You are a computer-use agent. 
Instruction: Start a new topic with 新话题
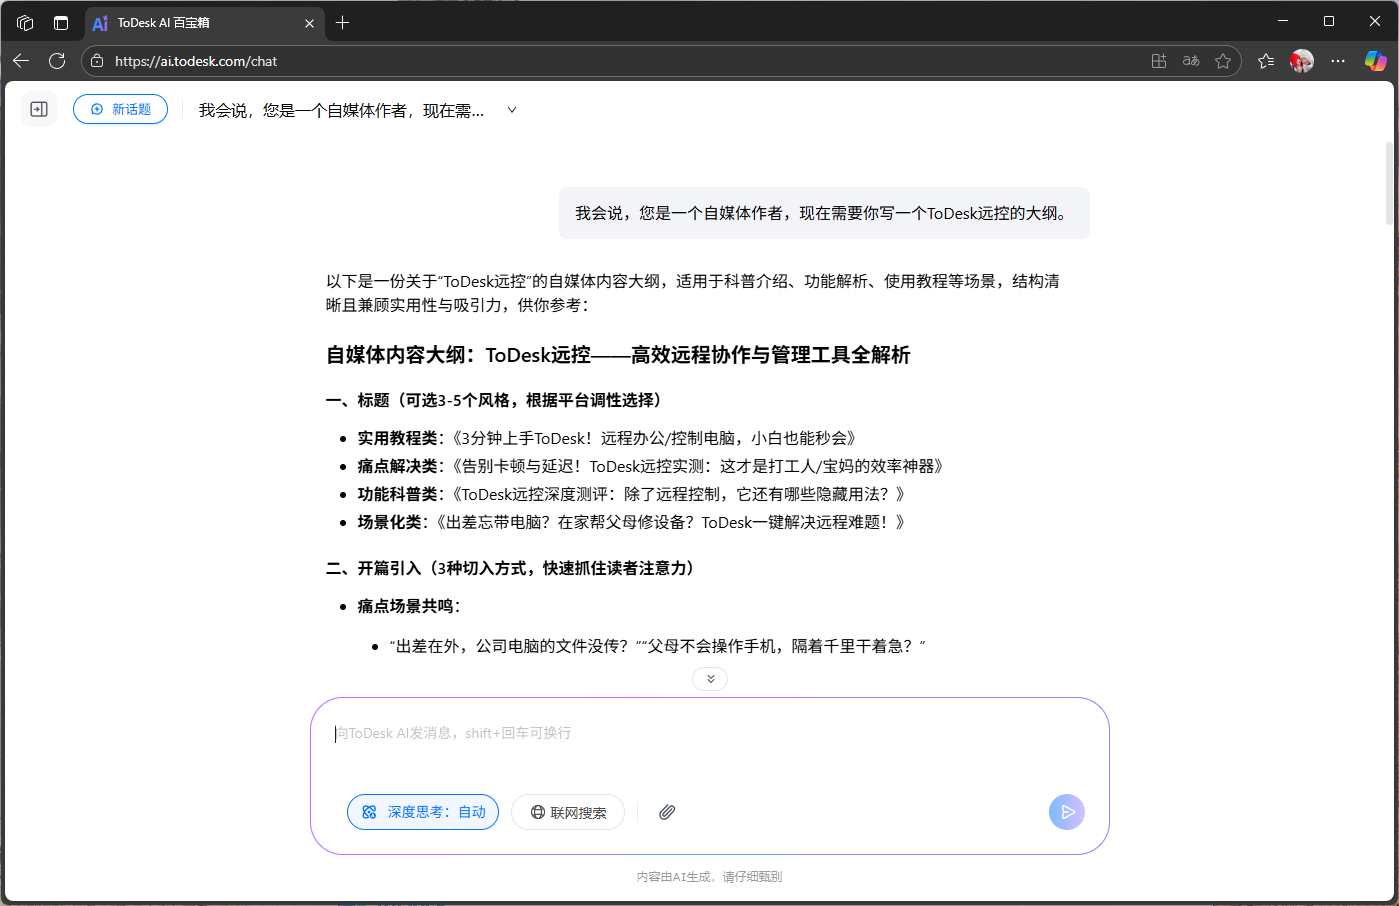click(x=121, y=109)
